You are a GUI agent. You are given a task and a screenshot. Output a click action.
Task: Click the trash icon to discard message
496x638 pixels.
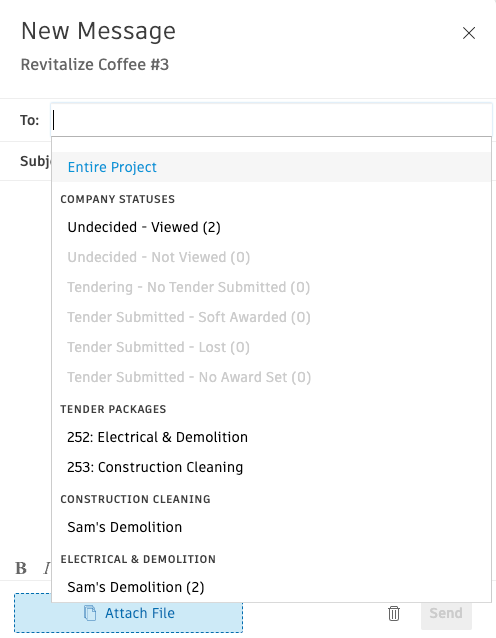(393, 613)
